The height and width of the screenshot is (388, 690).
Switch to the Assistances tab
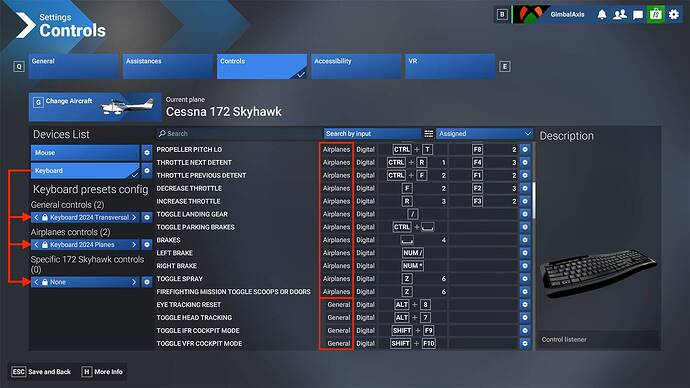click(168, 66)
